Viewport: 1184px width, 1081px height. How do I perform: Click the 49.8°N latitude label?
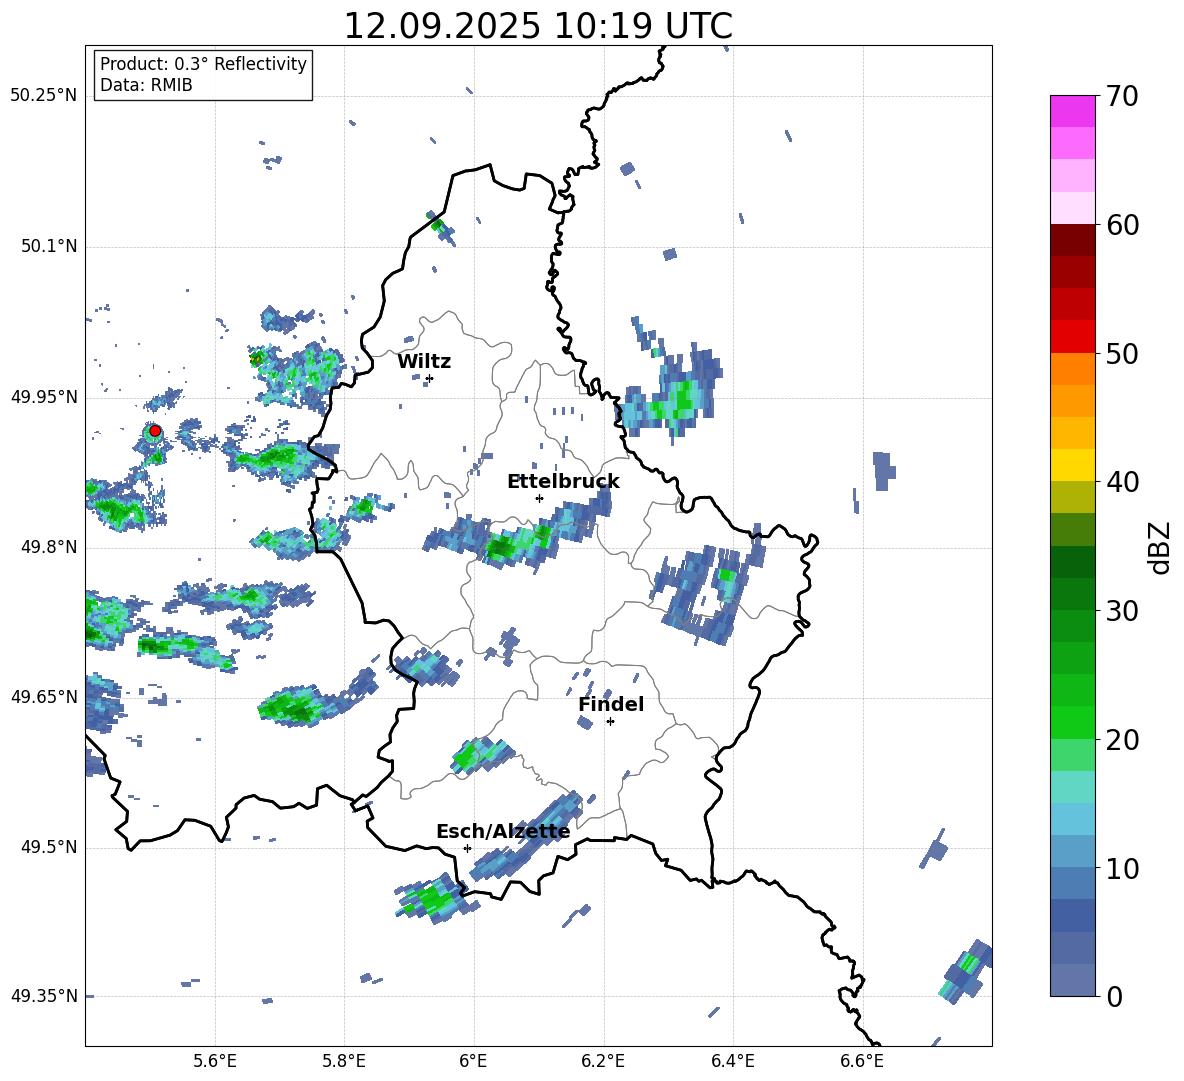pyautogui.click(x=49, y=547)
